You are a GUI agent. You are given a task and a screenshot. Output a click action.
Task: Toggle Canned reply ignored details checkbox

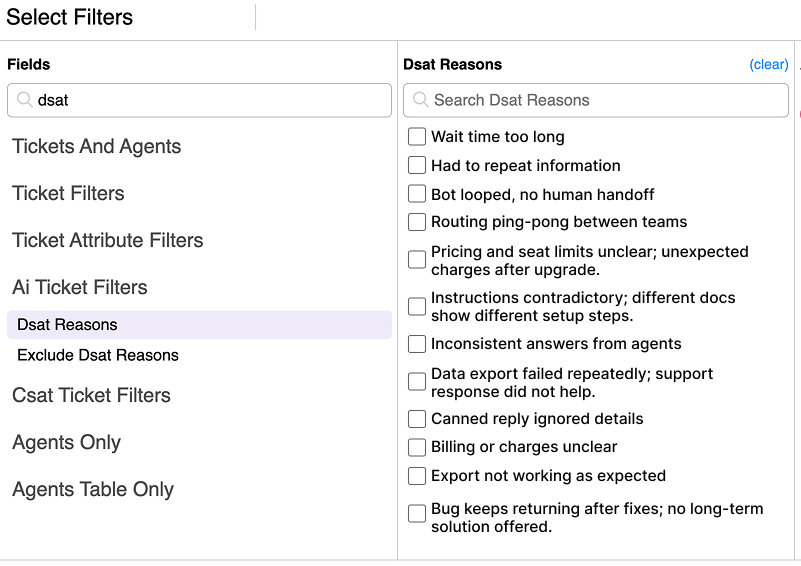(417, 419)
